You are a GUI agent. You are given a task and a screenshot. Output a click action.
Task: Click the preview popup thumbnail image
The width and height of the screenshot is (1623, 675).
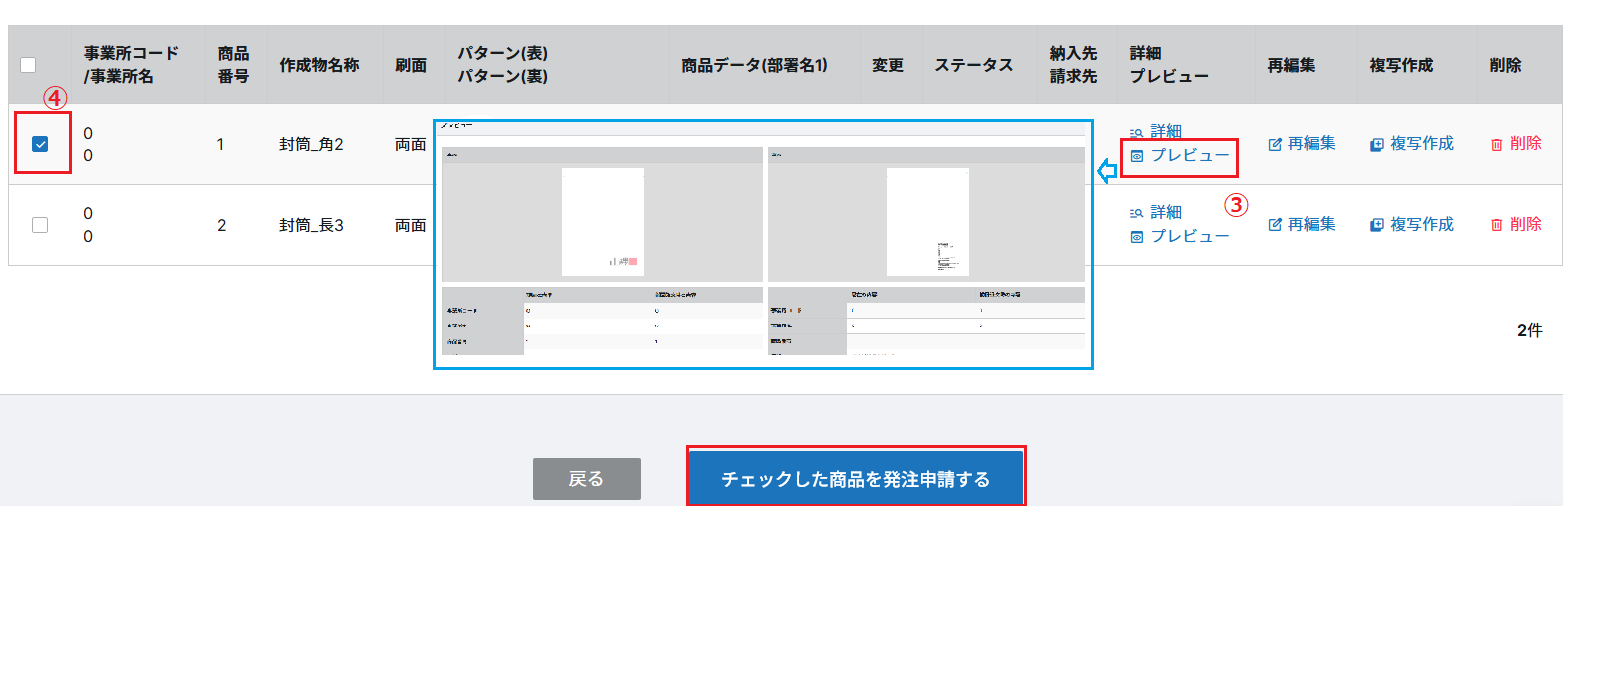coord(763,245)
